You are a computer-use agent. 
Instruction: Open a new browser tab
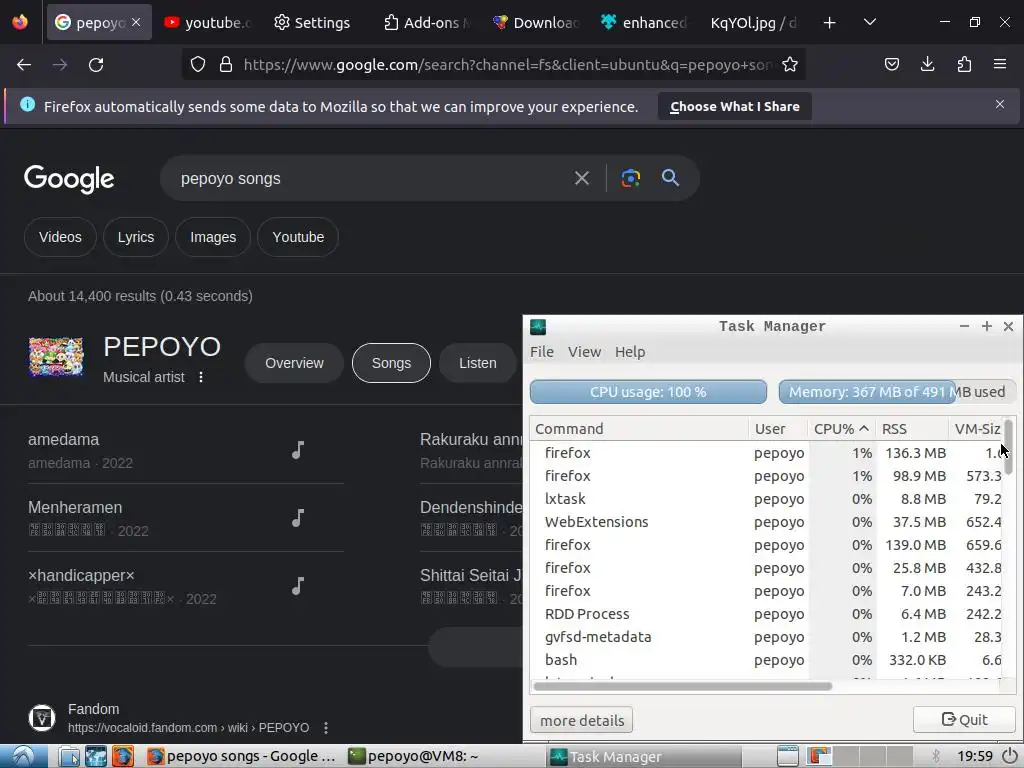coord(829,23)
